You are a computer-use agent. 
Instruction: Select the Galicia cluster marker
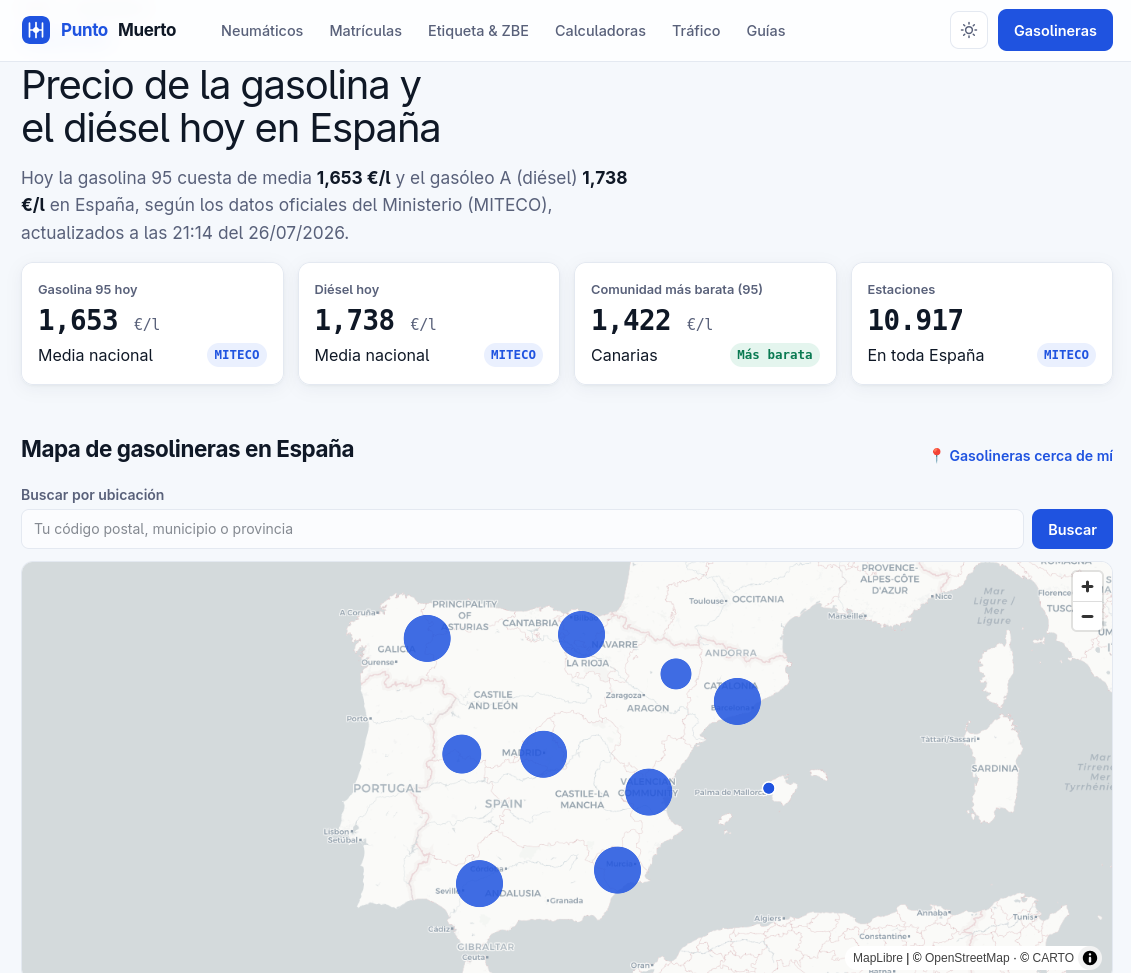(427, 638)
